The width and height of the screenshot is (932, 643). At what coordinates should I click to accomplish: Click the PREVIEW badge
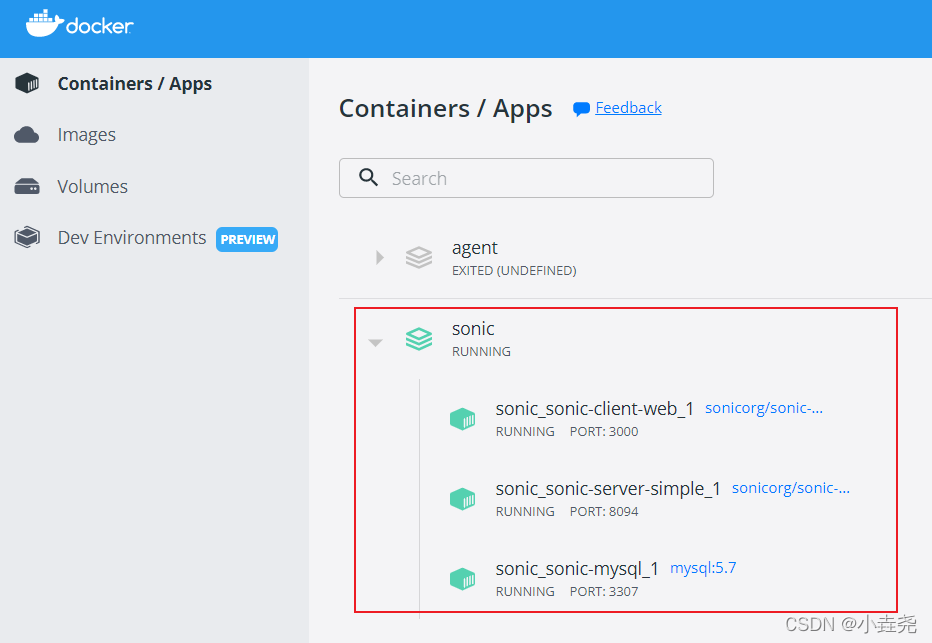[x=247, y=239]
